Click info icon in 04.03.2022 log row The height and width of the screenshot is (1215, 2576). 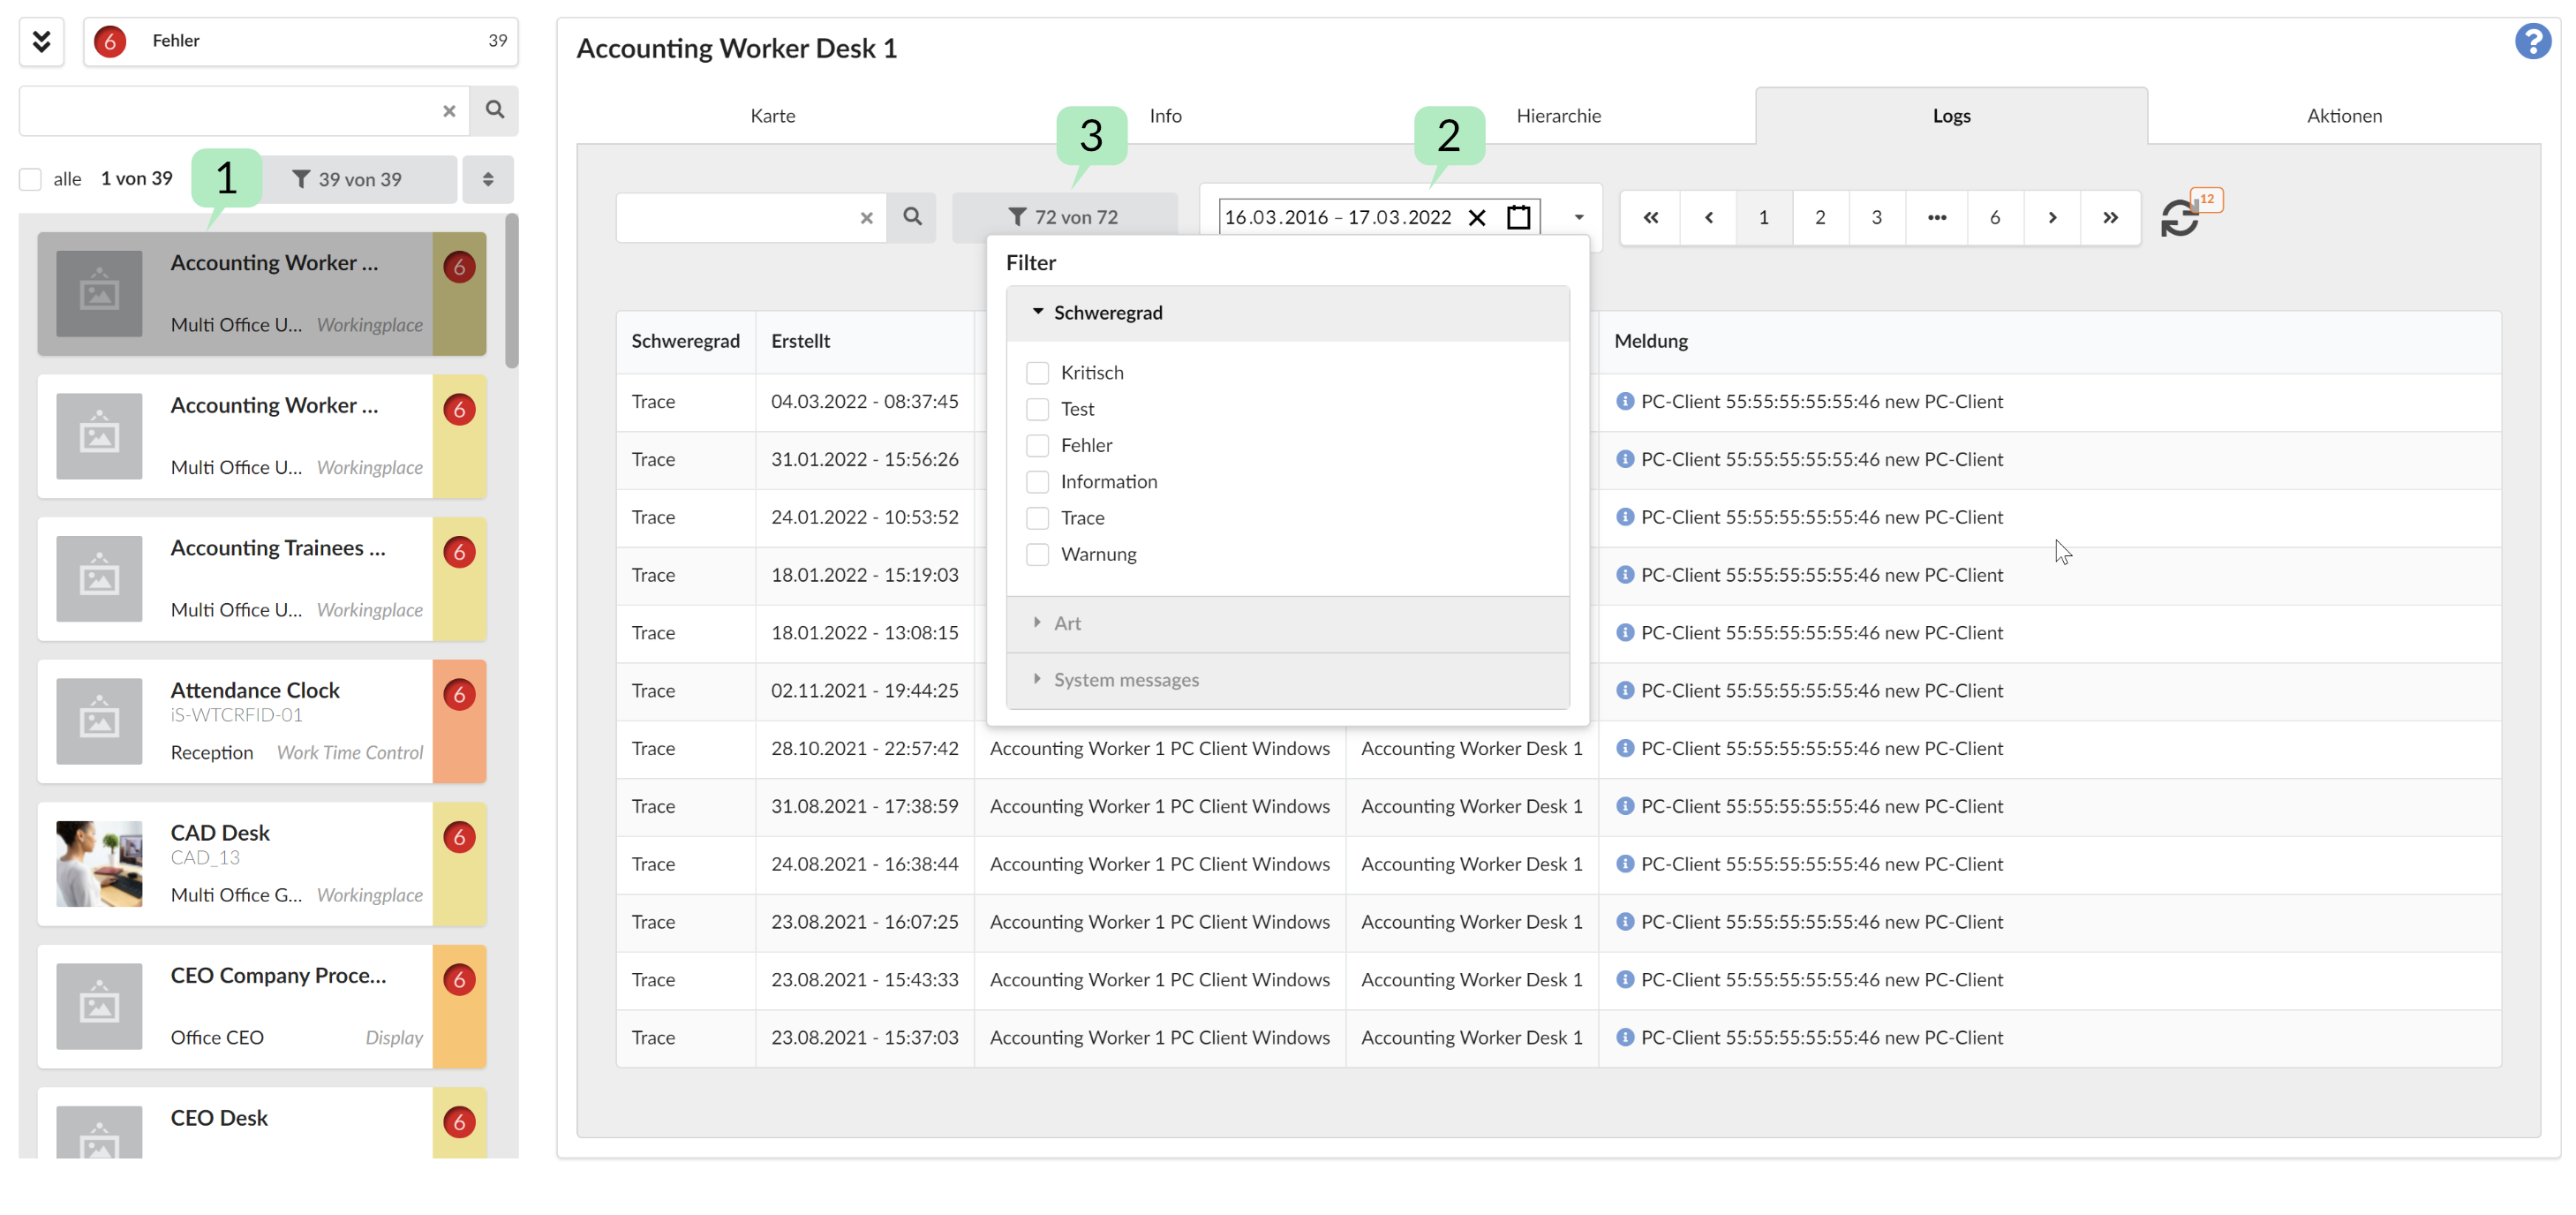click(1625, 401)
